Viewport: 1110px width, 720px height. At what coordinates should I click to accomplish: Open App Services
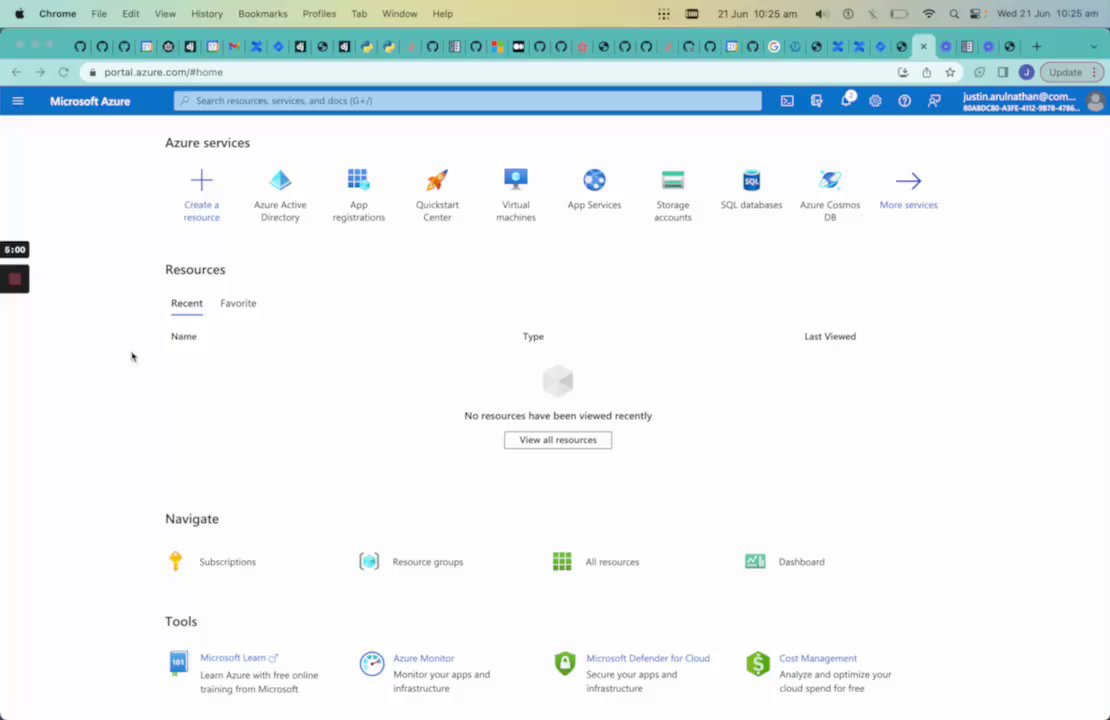click(x=594, y=180)
